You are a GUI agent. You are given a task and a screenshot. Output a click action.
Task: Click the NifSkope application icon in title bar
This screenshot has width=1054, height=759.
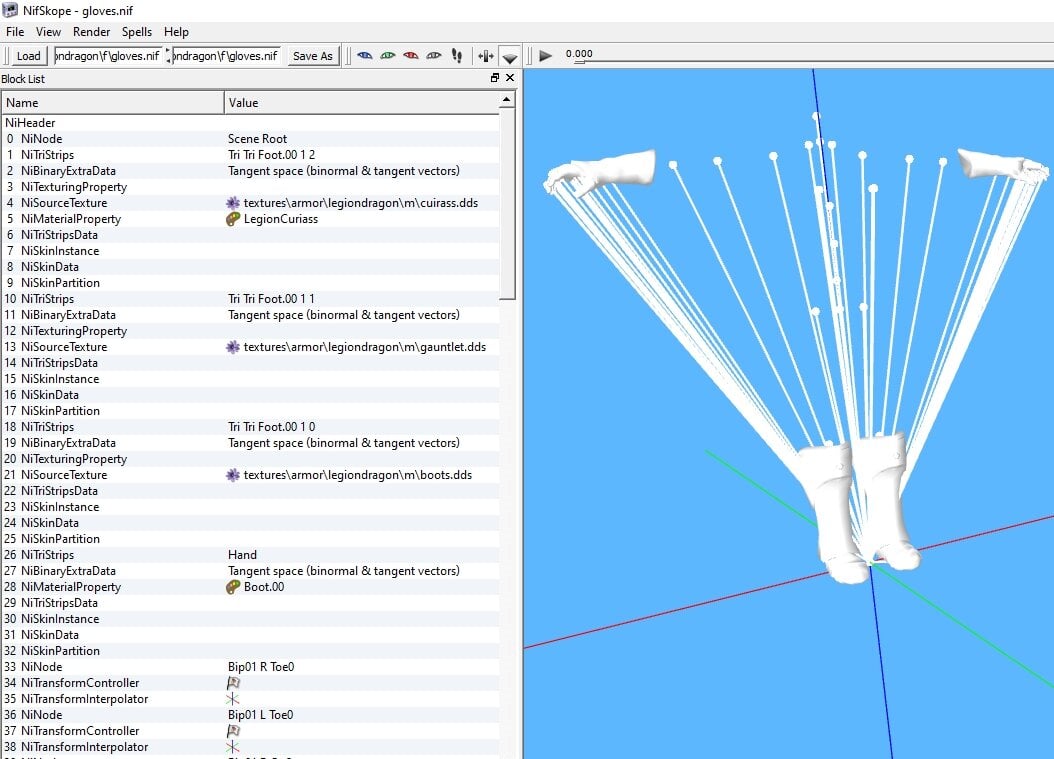click(x=10, y=10)
